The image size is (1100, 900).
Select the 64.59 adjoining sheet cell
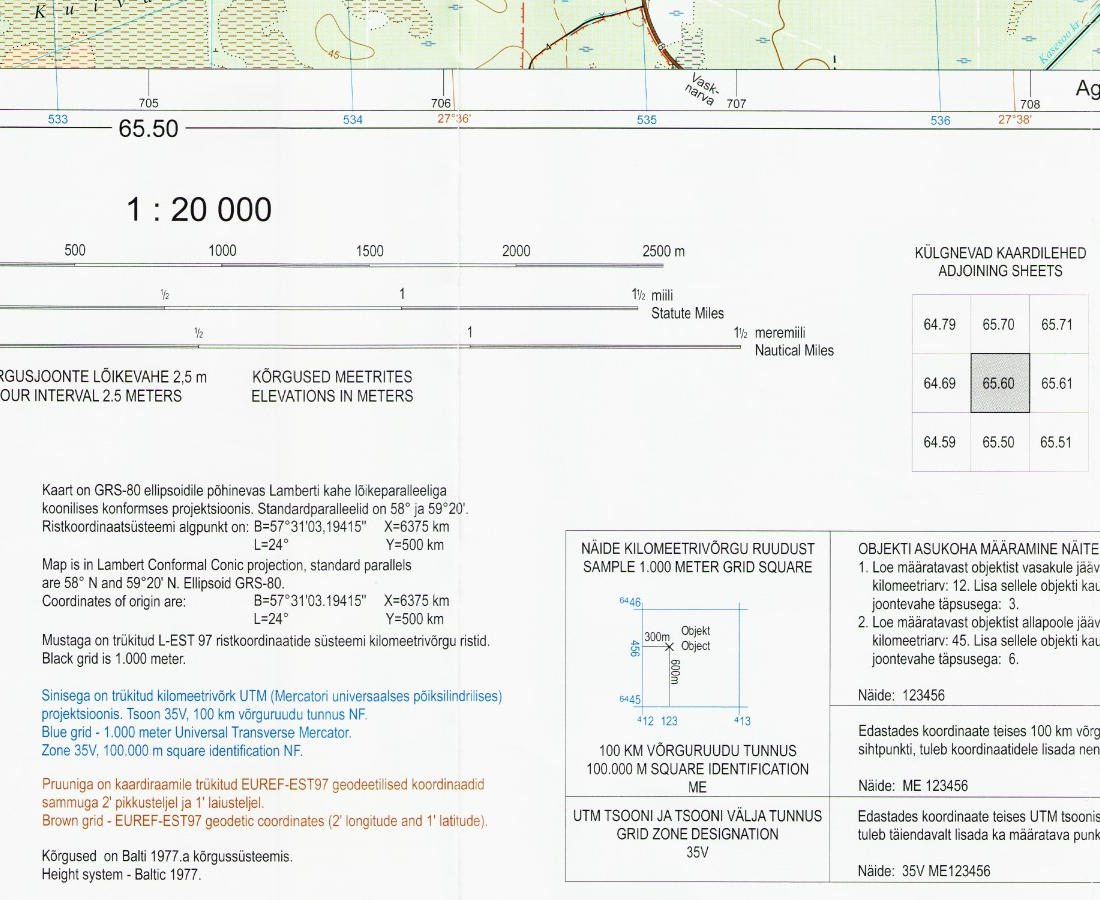point(940,442)
